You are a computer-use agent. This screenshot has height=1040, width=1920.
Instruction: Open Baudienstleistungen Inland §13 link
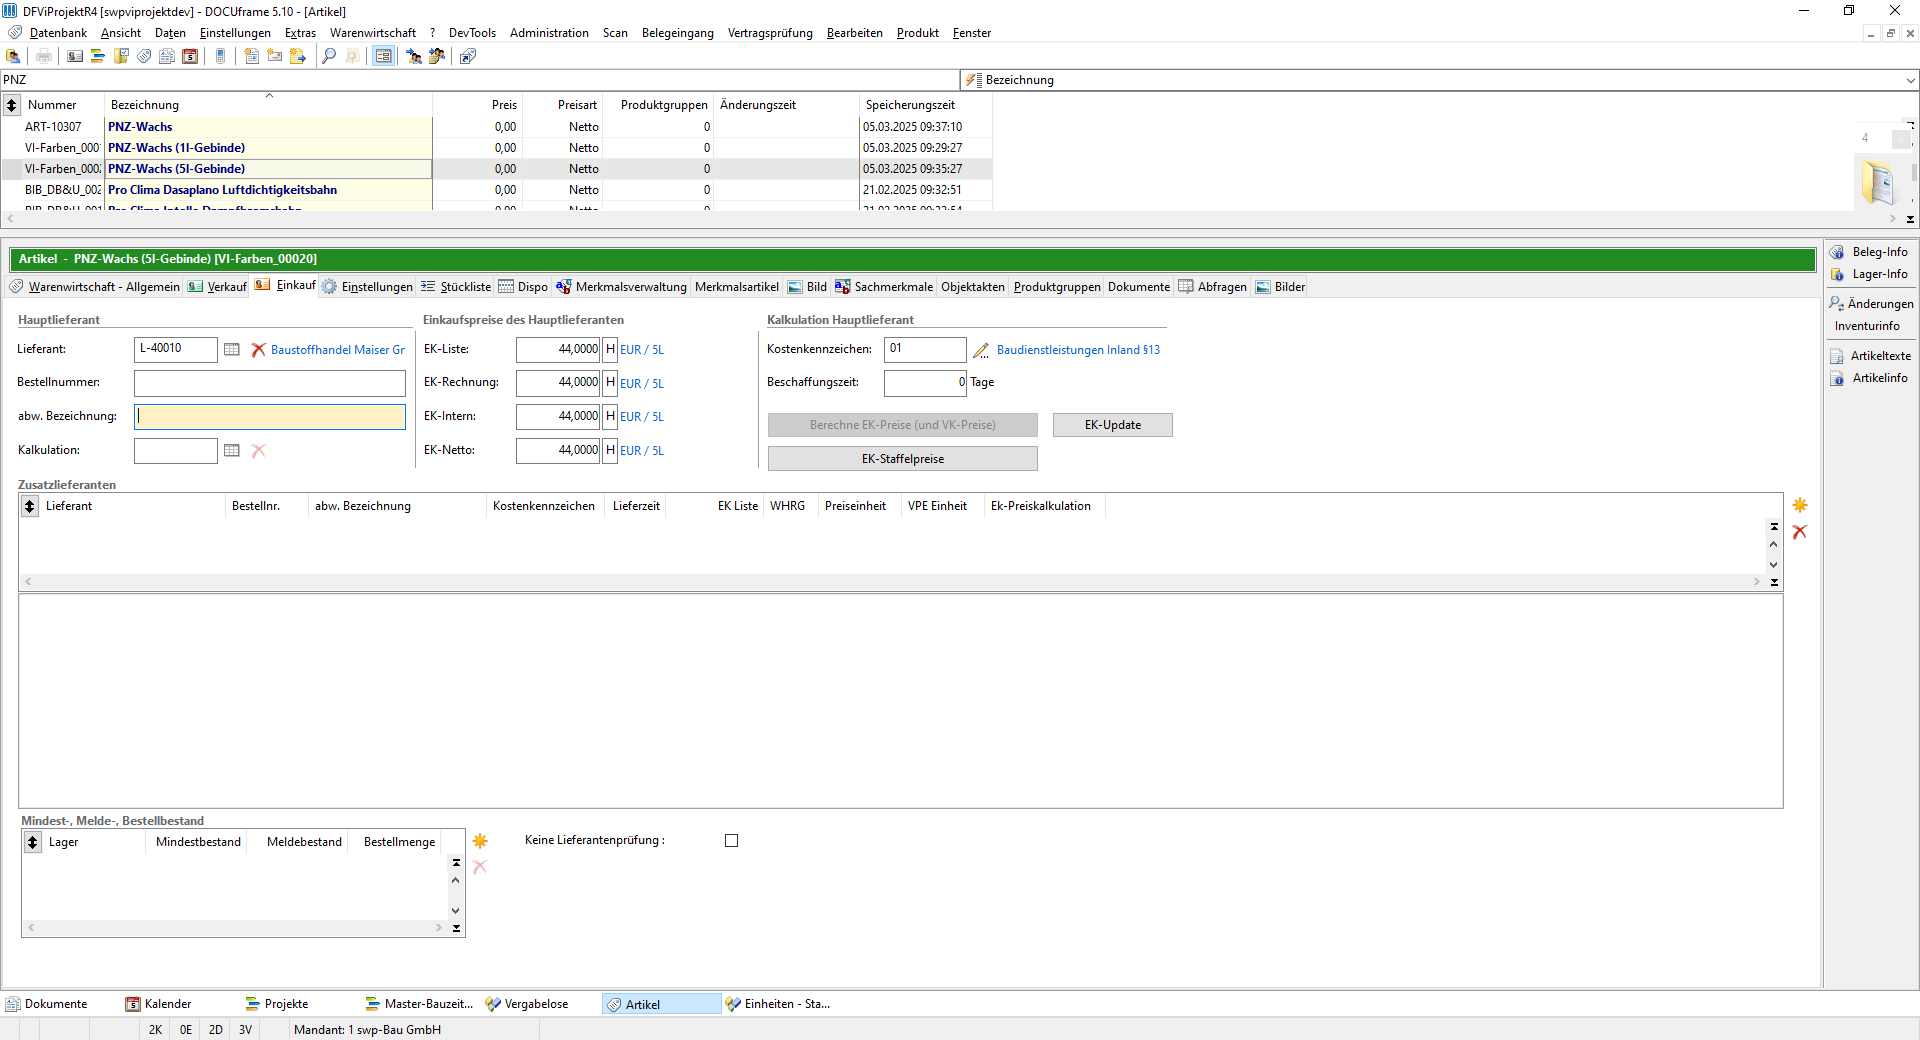tap(1078, 350)
